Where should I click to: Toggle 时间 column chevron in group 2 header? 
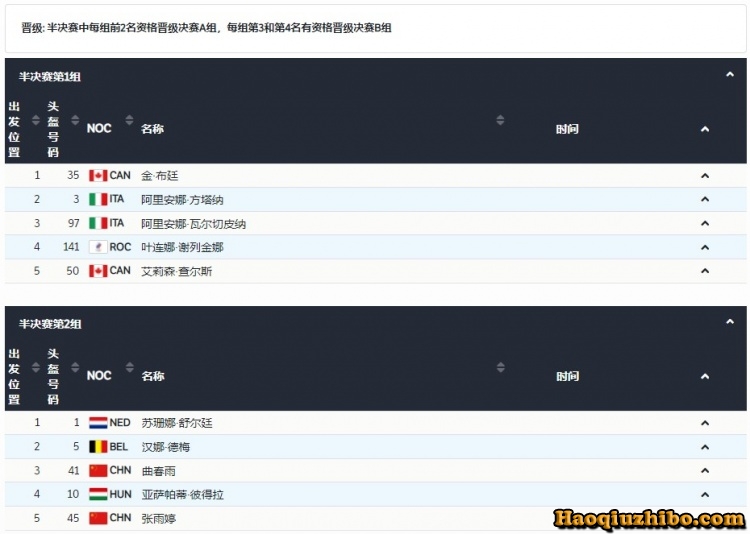click(x=705, y=377)
